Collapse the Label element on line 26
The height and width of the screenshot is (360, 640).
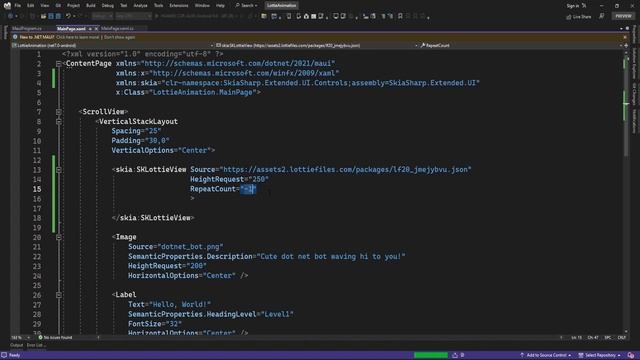[x=59, y=295]
